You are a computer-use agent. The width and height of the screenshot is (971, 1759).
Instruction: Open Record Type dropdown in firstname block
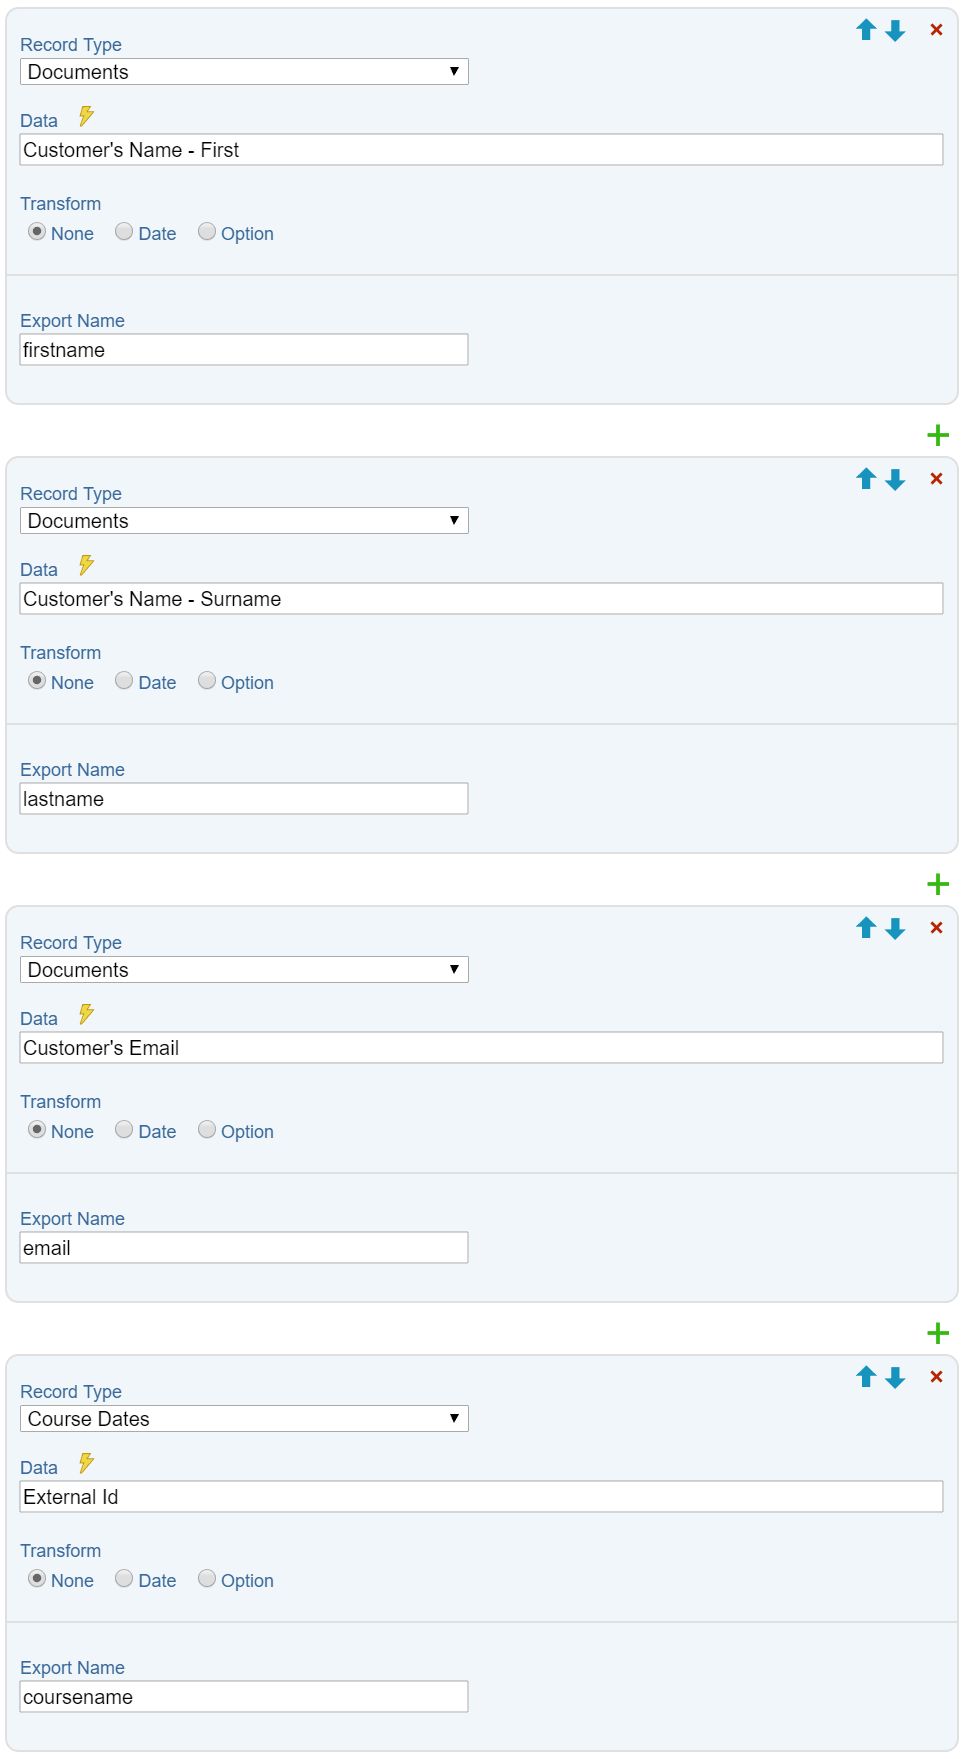[x=244, y=72]
